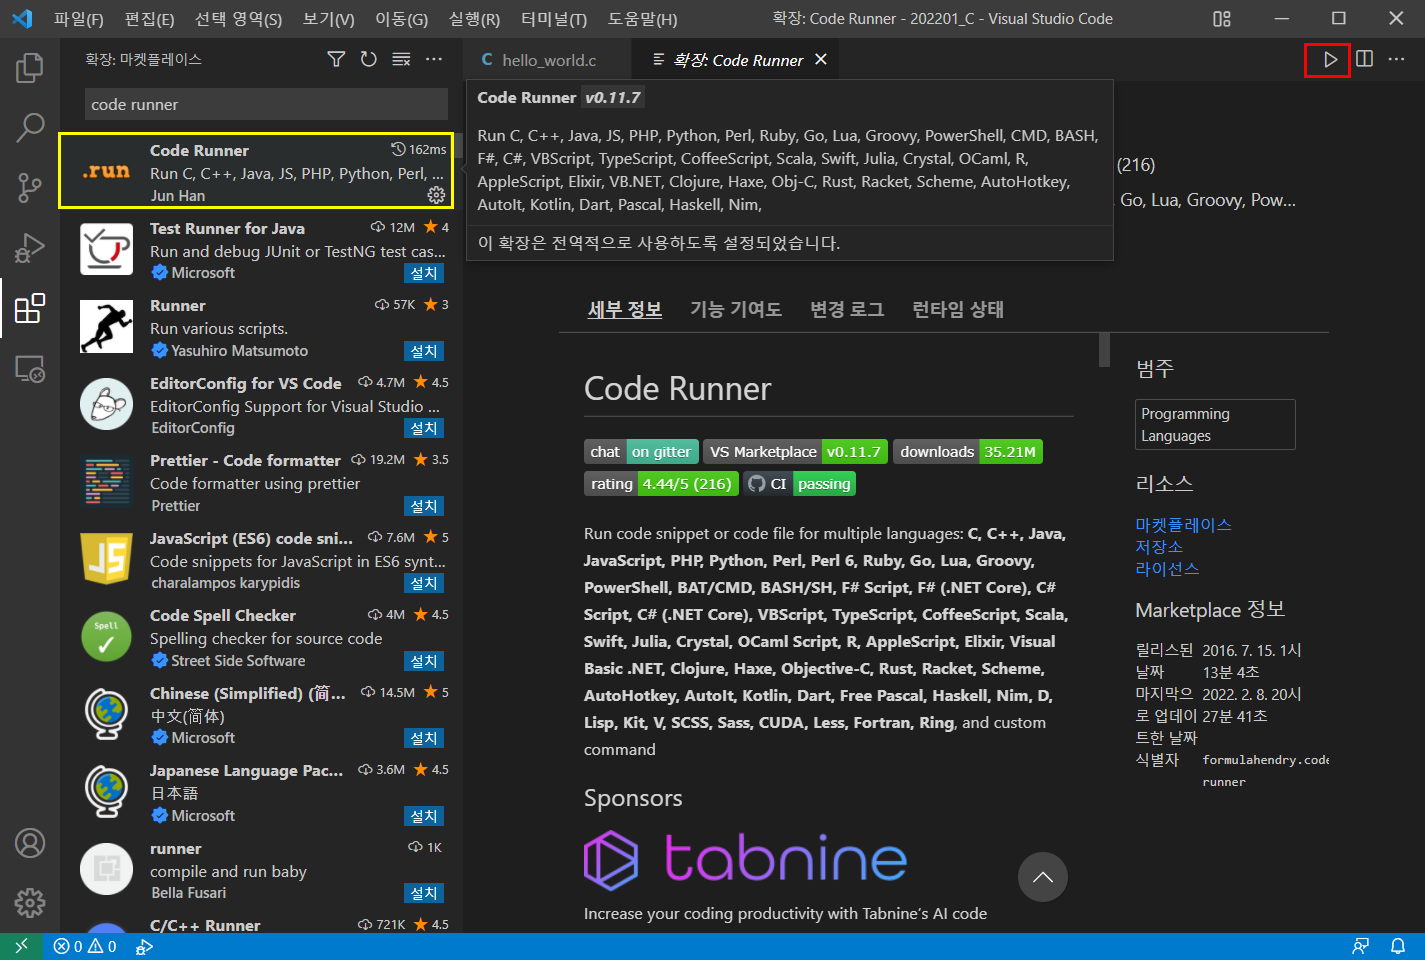
Task: Click the remote window status bar icon
Action: (21, 946)
